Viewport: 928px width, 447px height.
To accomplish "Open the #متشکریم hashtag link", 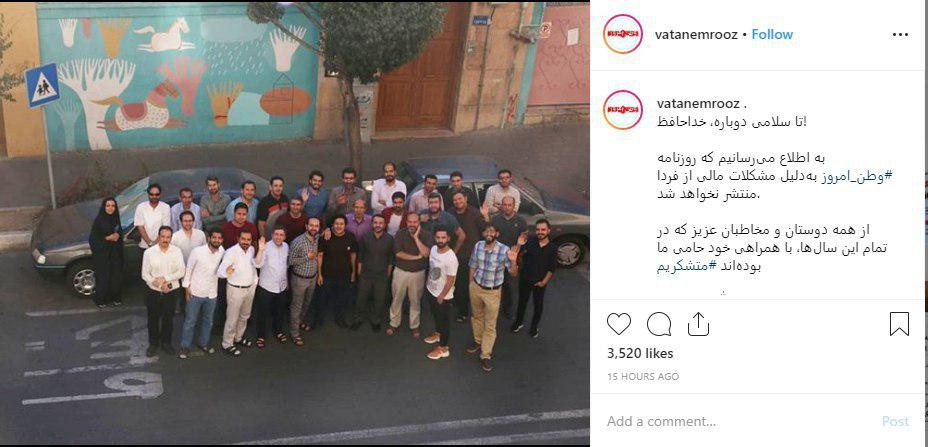I will coord(684,266).
